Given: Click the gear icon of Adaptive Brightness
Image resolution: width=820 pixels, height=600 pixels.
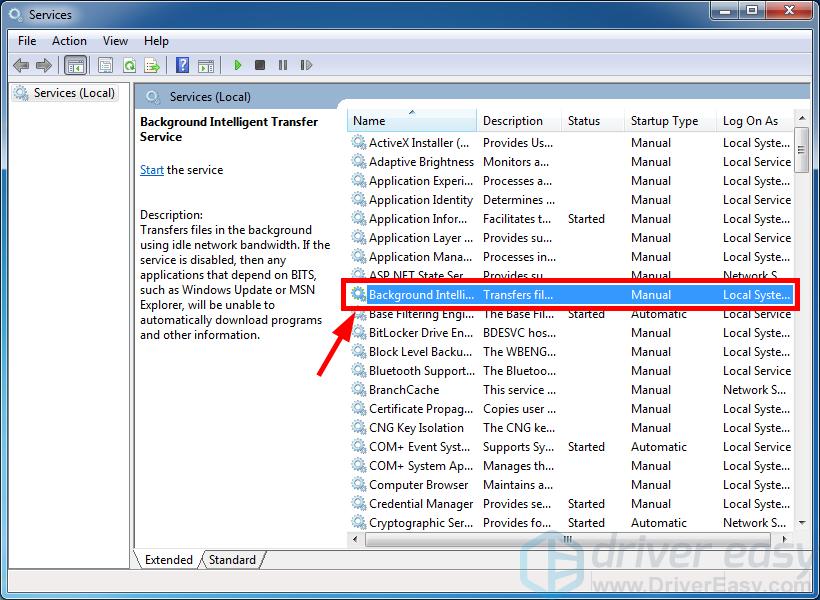Looking at the screenshot, I should (x=358, y=161).
